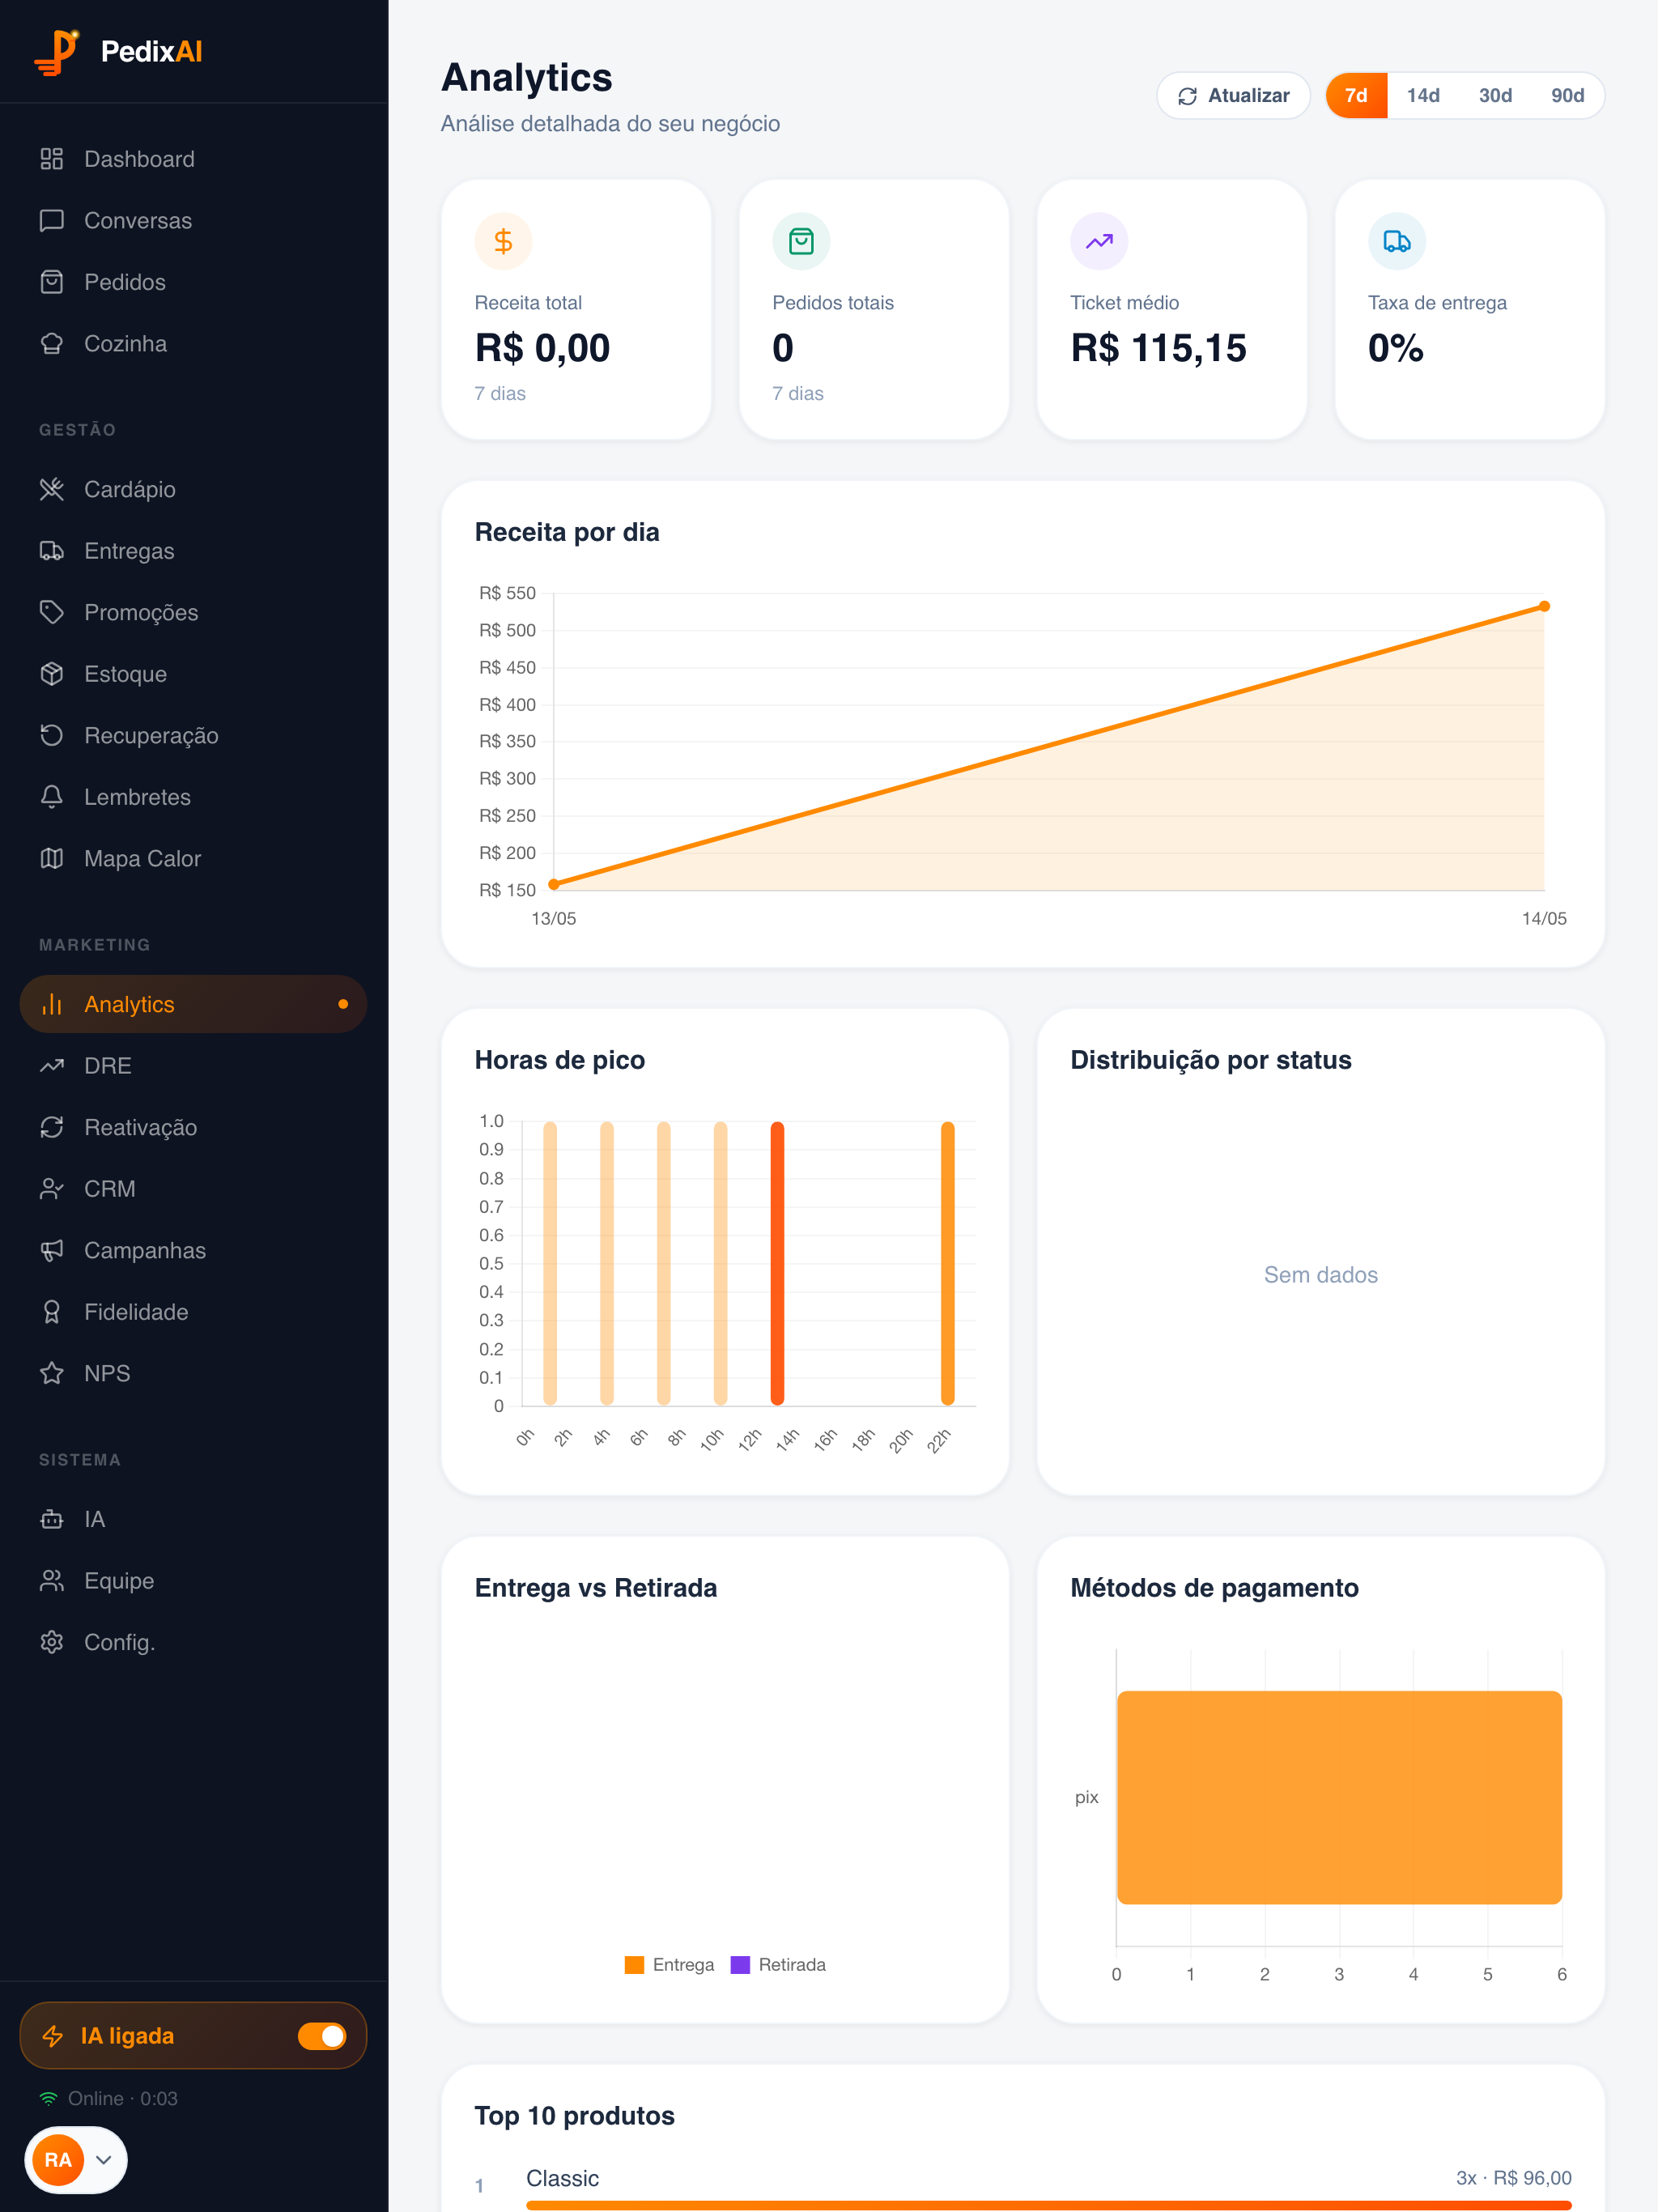Toggle the IA ligada switch
The image size is (1658, 2212).
[322, 2036]
